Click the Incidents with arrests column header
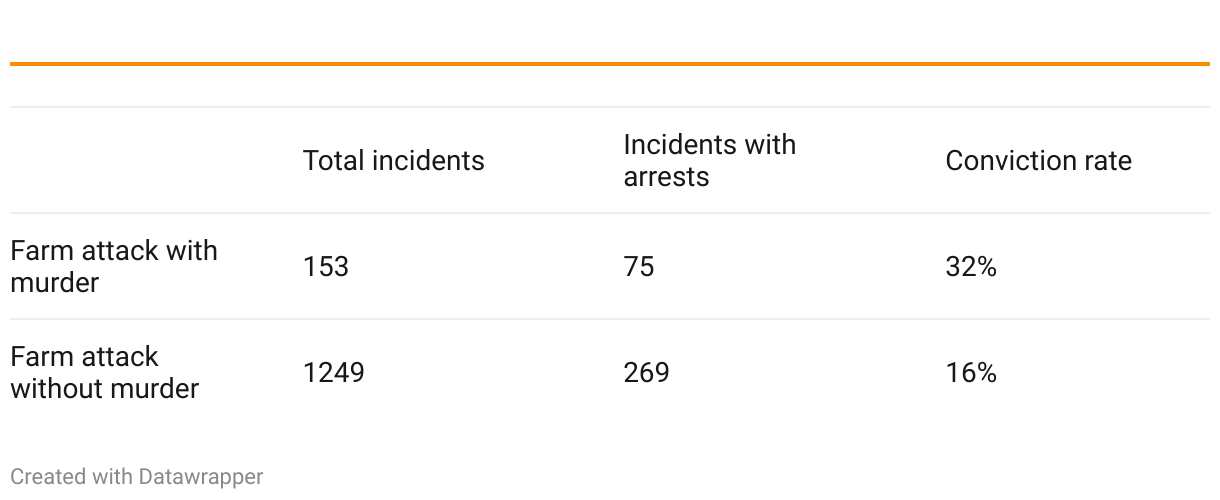Viewport: 1220px width, 500px height. (x=710, y=160)
